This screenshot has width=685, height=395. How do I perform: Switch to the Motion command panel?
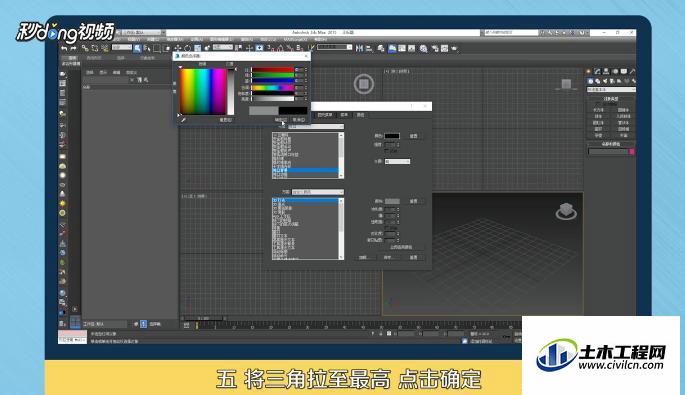coord(615,71)
